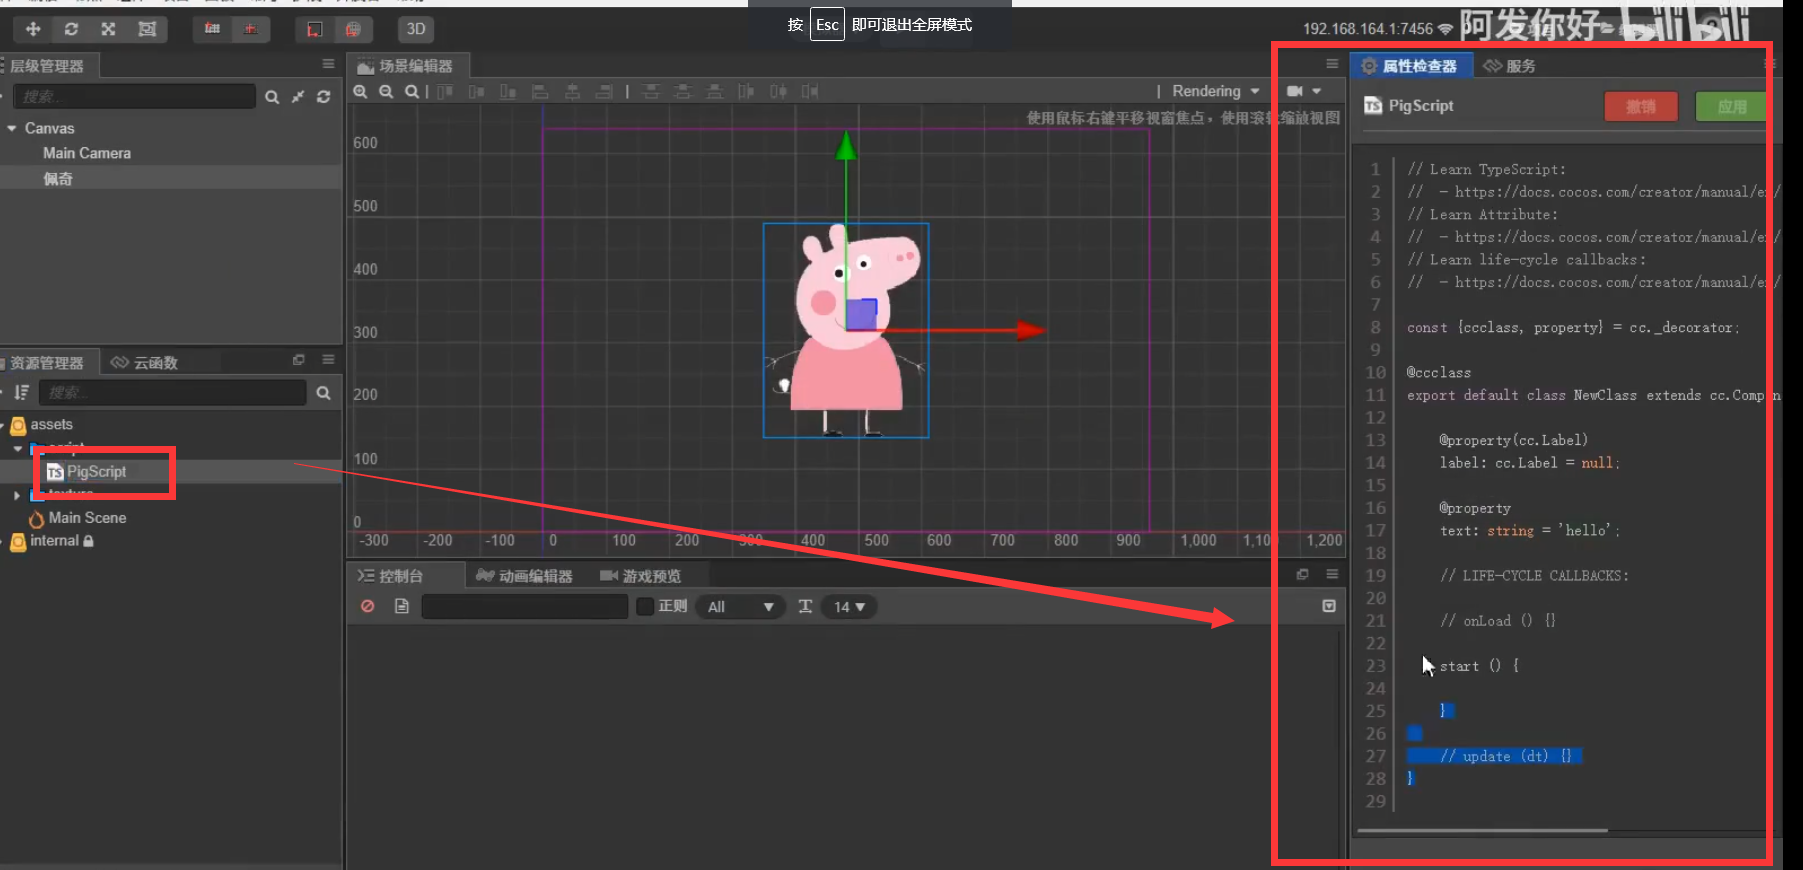Collapse the script folder
Screen dimensions: 1803x870
pos(17,448)
